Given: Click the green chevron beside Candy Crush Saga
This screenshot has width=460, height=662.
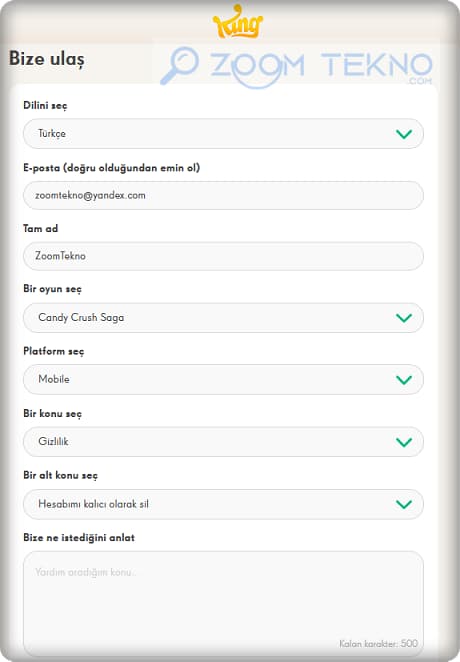Looking at the screenshot, I should pos(404,318).
